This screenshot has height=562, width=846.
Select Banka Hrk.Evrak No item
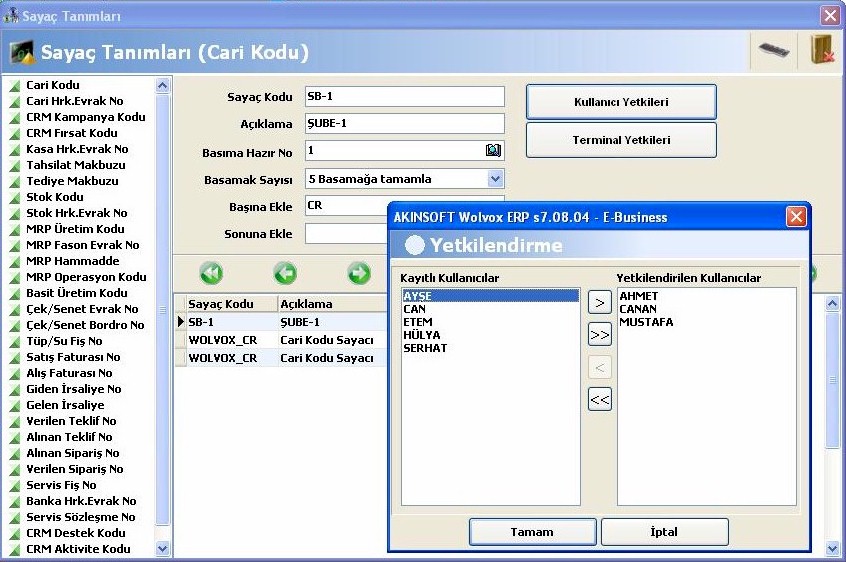(81, 501)
